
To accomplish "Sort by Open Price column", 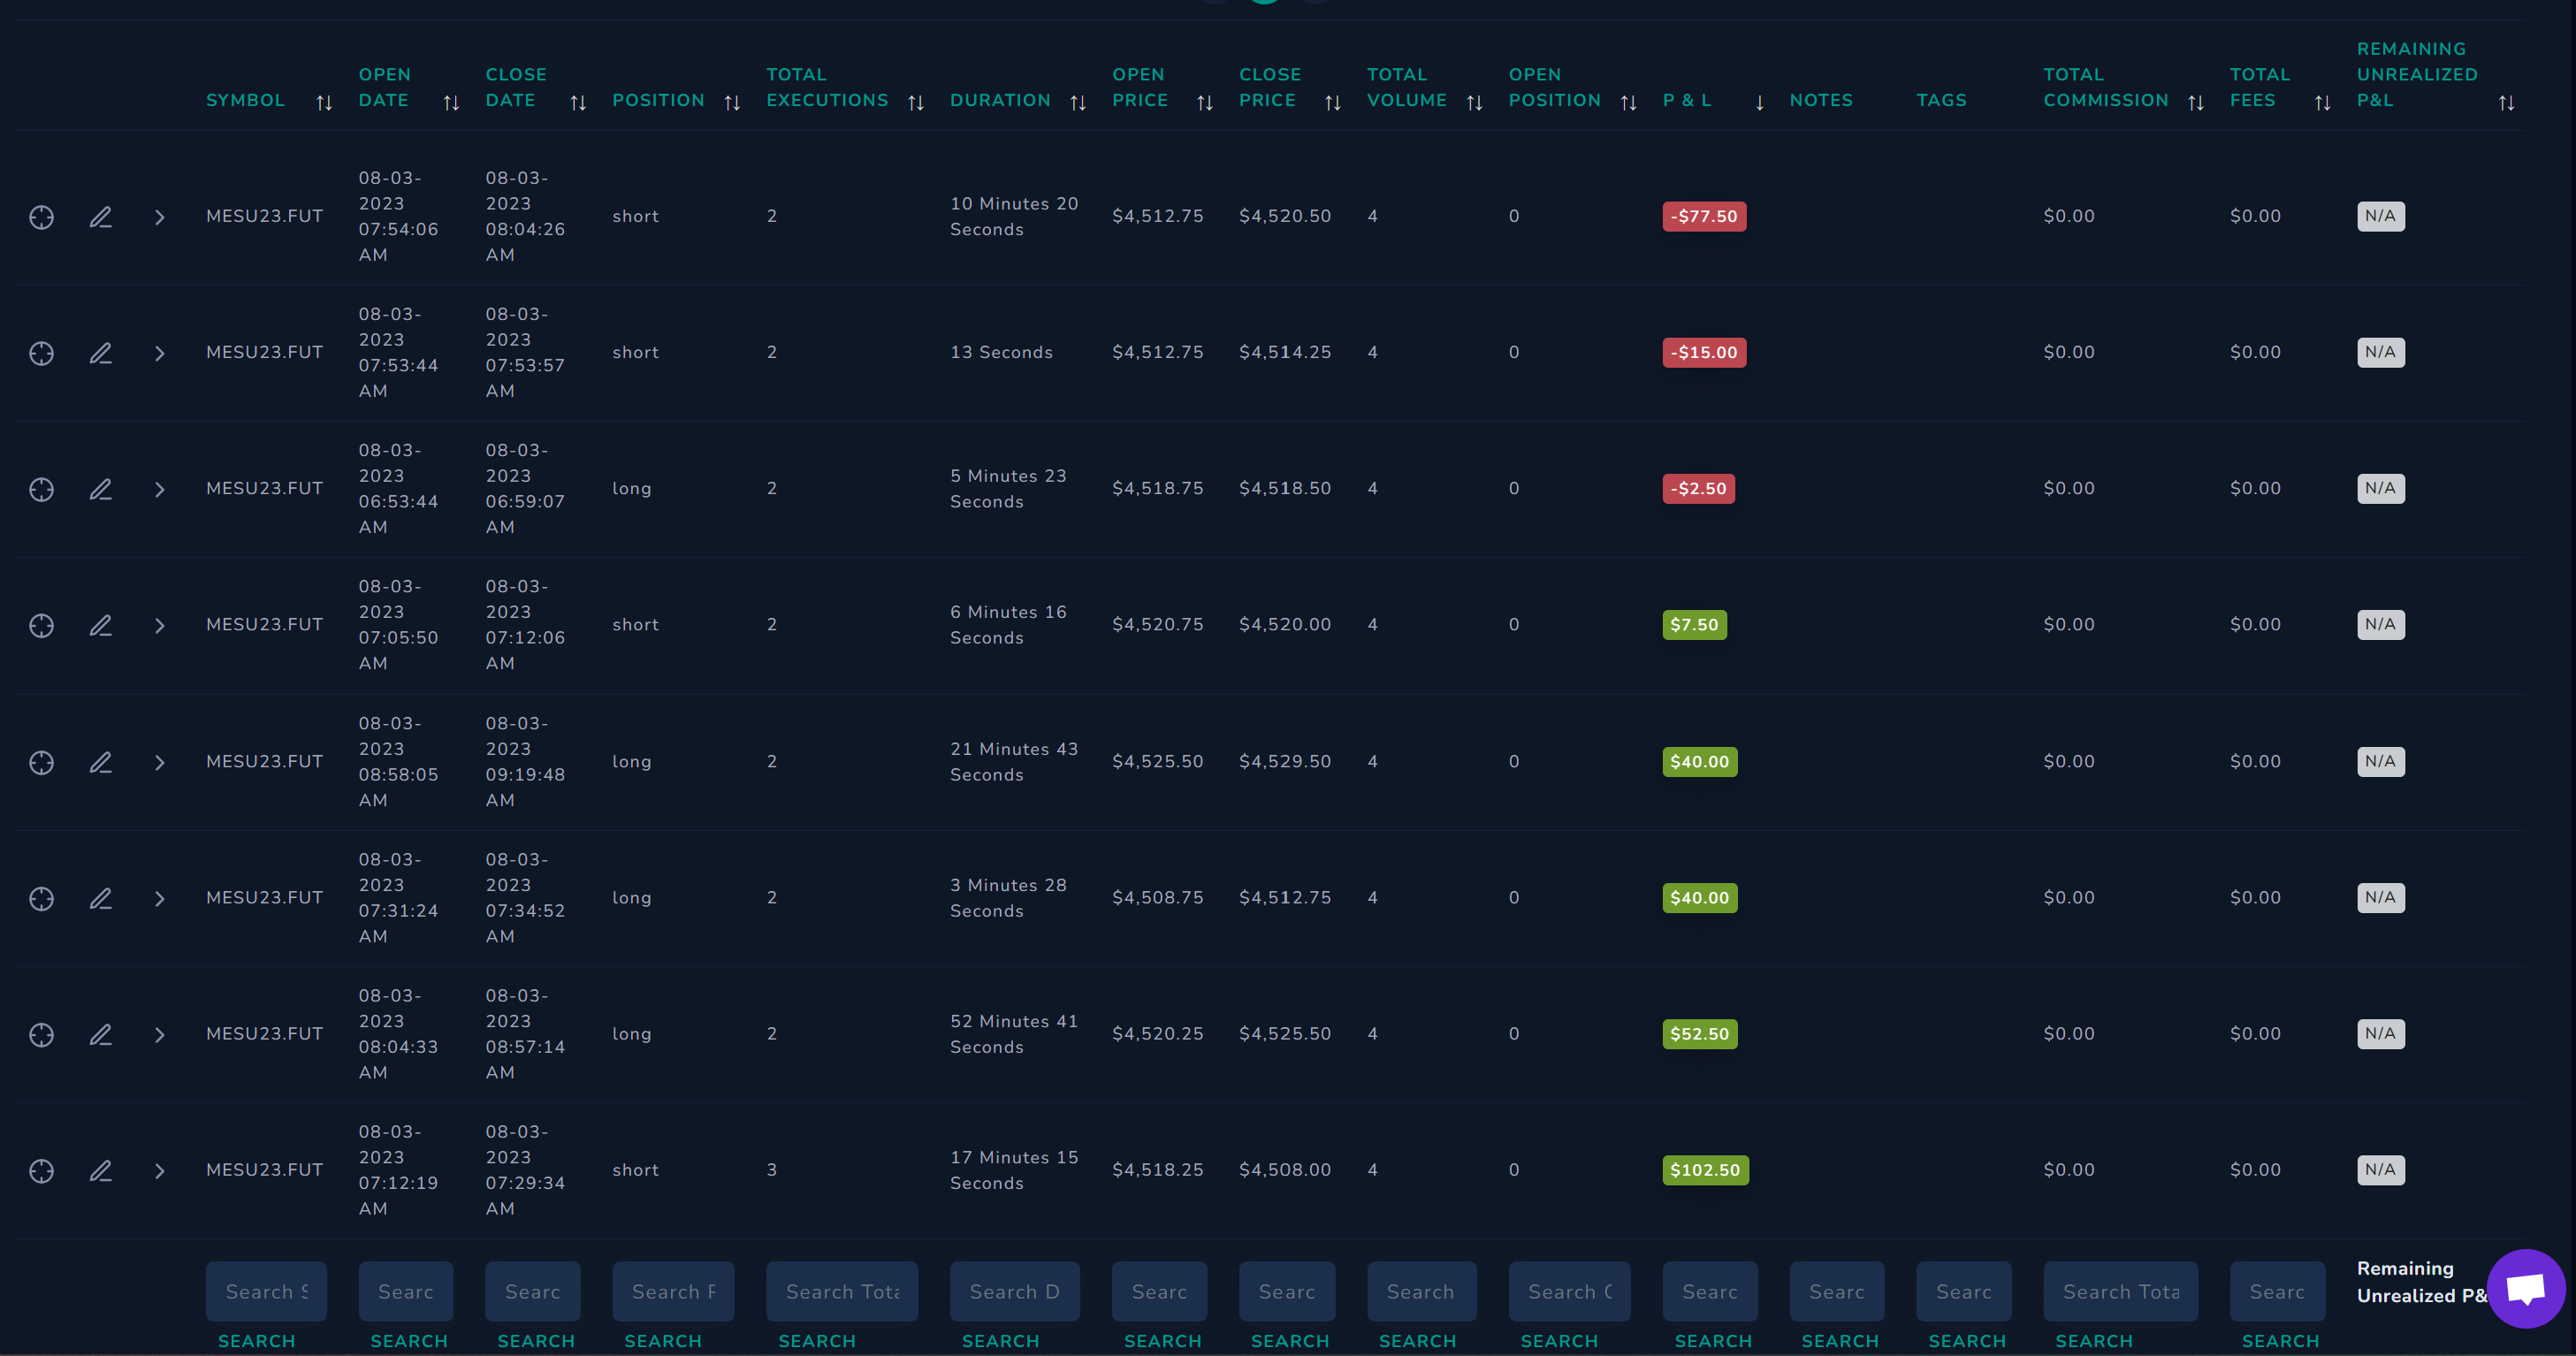I will 1205,102.
